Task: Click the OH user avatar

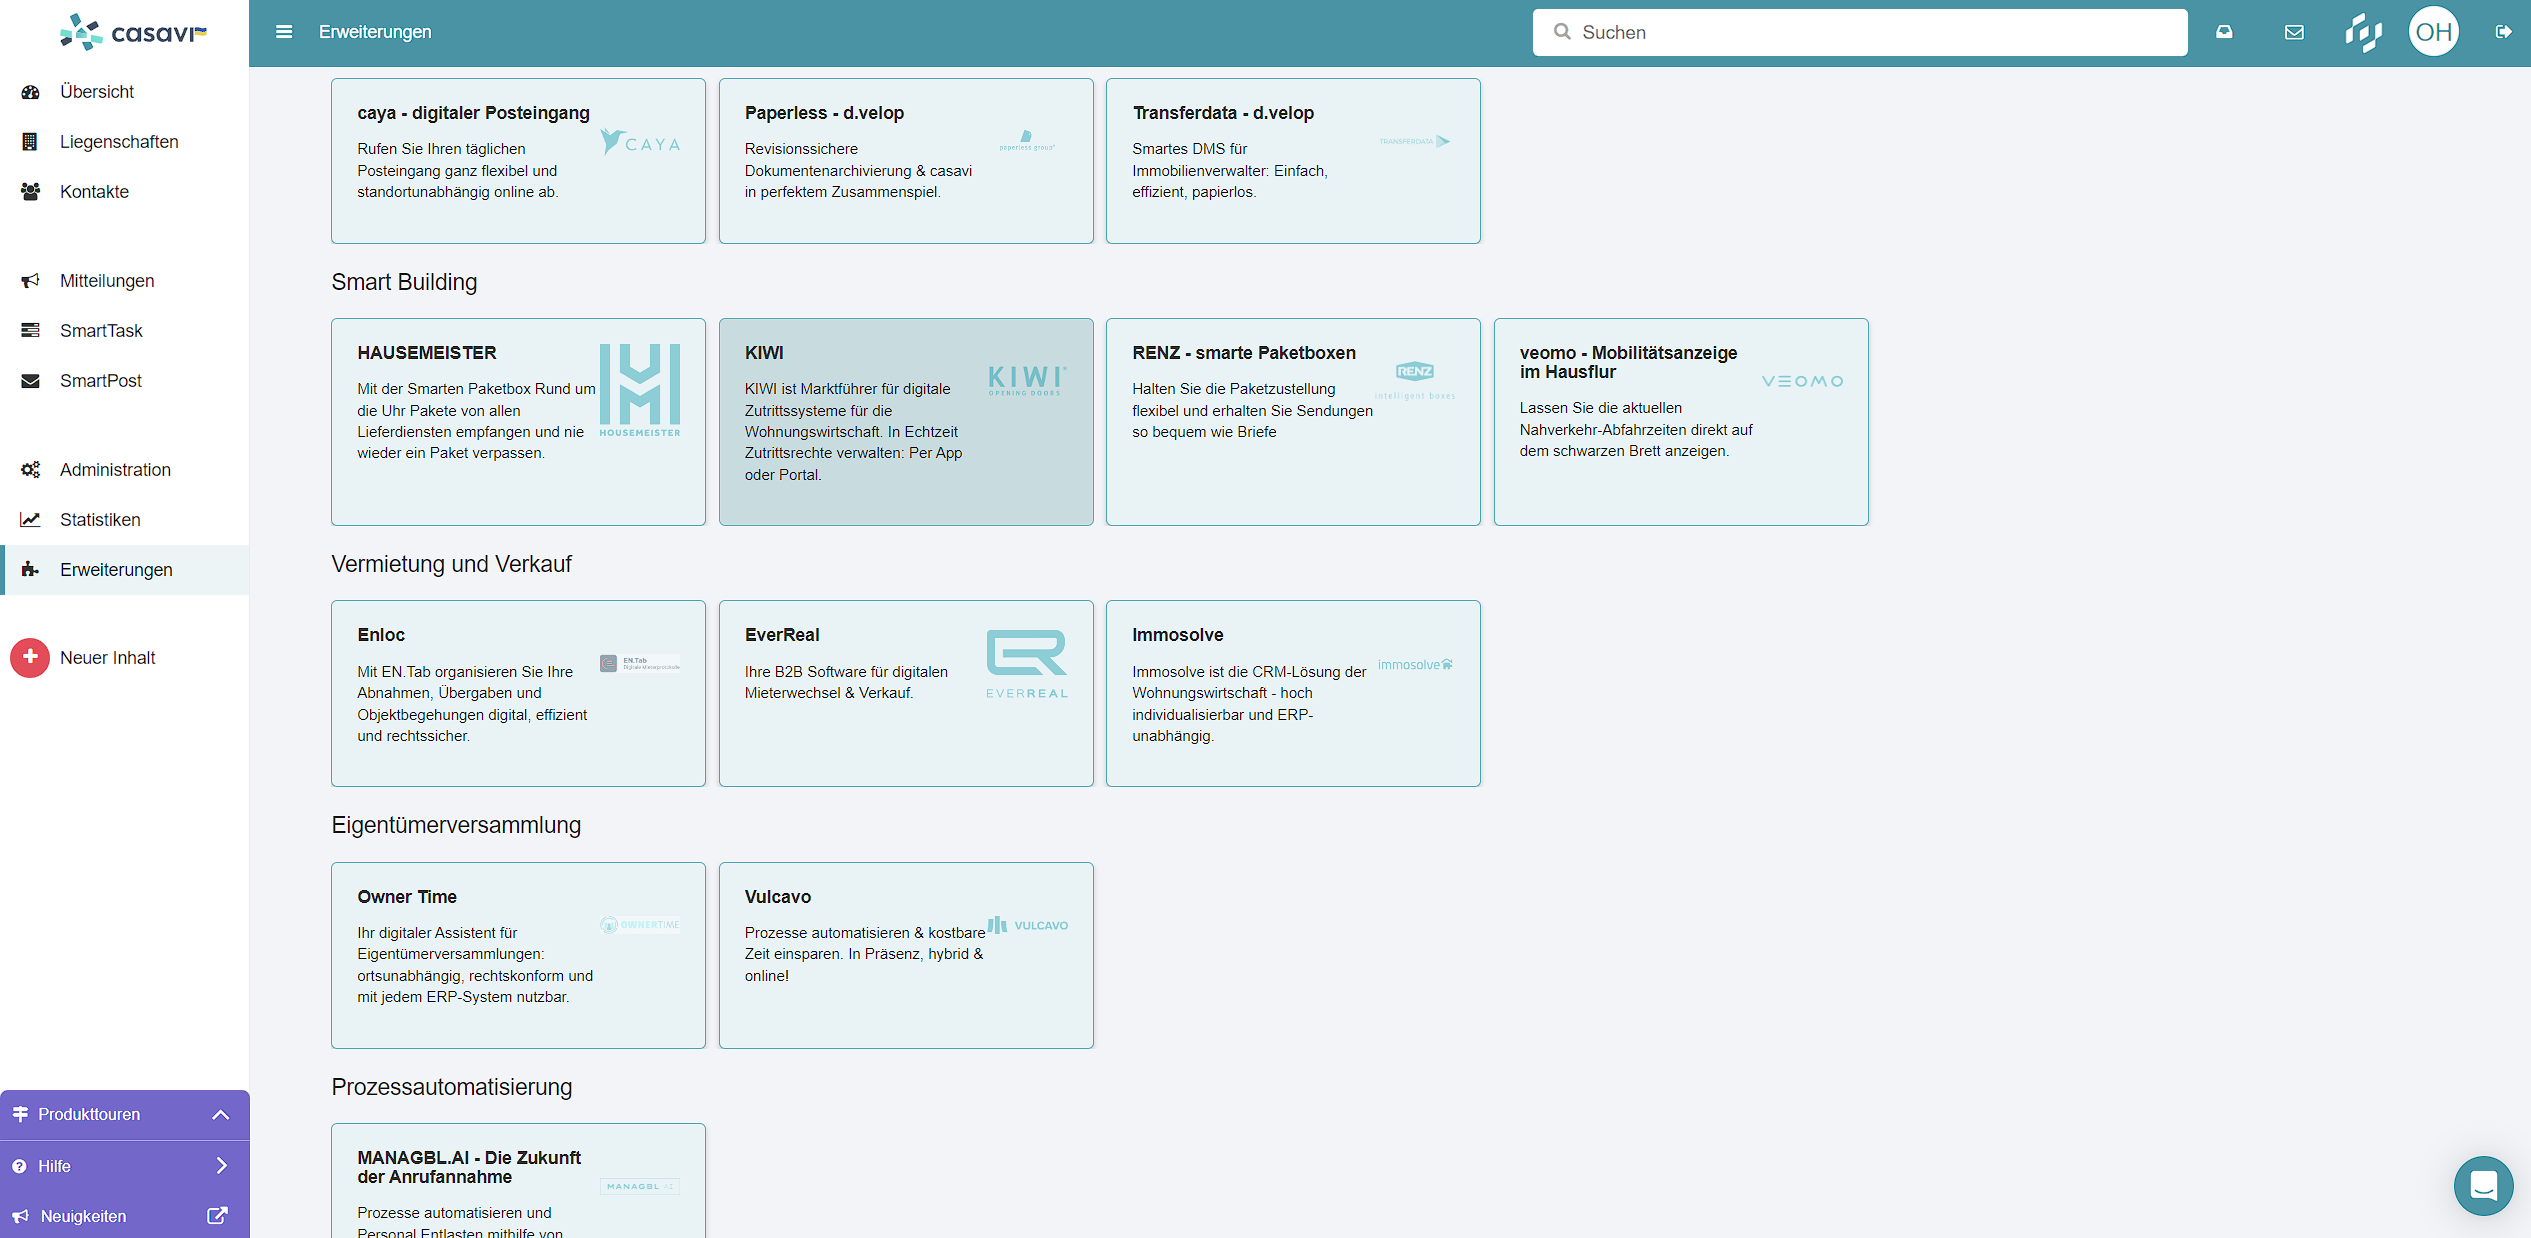Action: [2433, 32]
